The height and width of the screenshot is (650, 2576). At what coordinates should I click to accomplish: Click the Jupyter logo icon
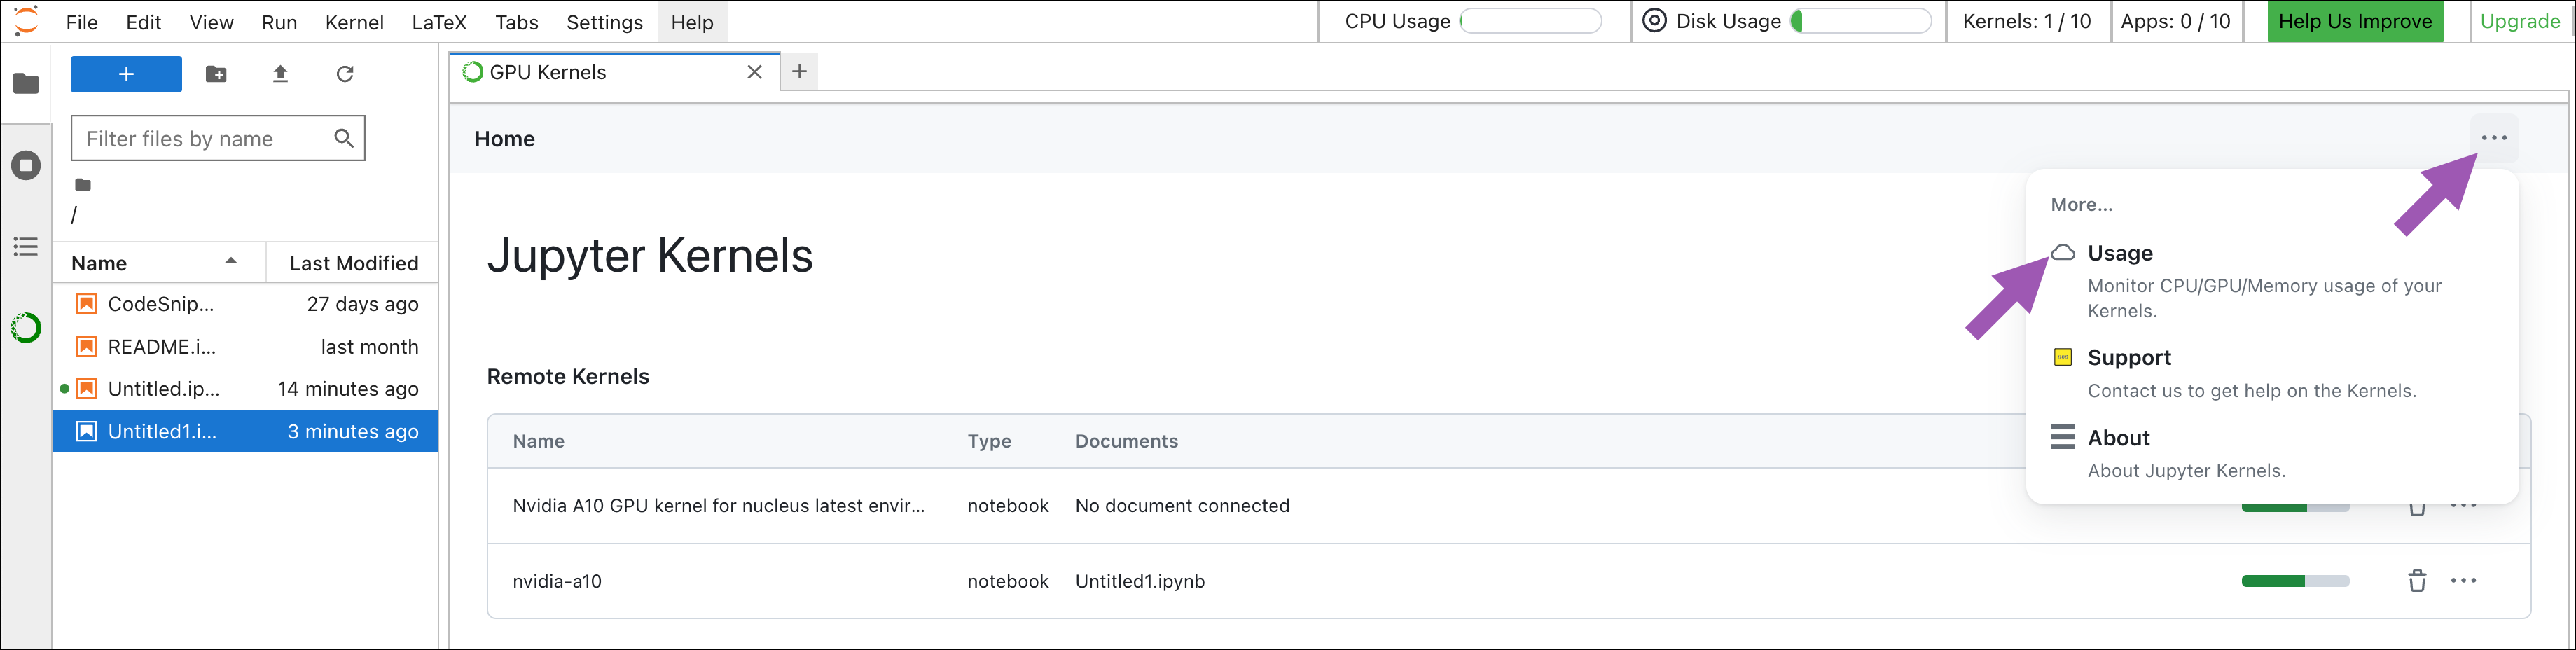[26, 21]
